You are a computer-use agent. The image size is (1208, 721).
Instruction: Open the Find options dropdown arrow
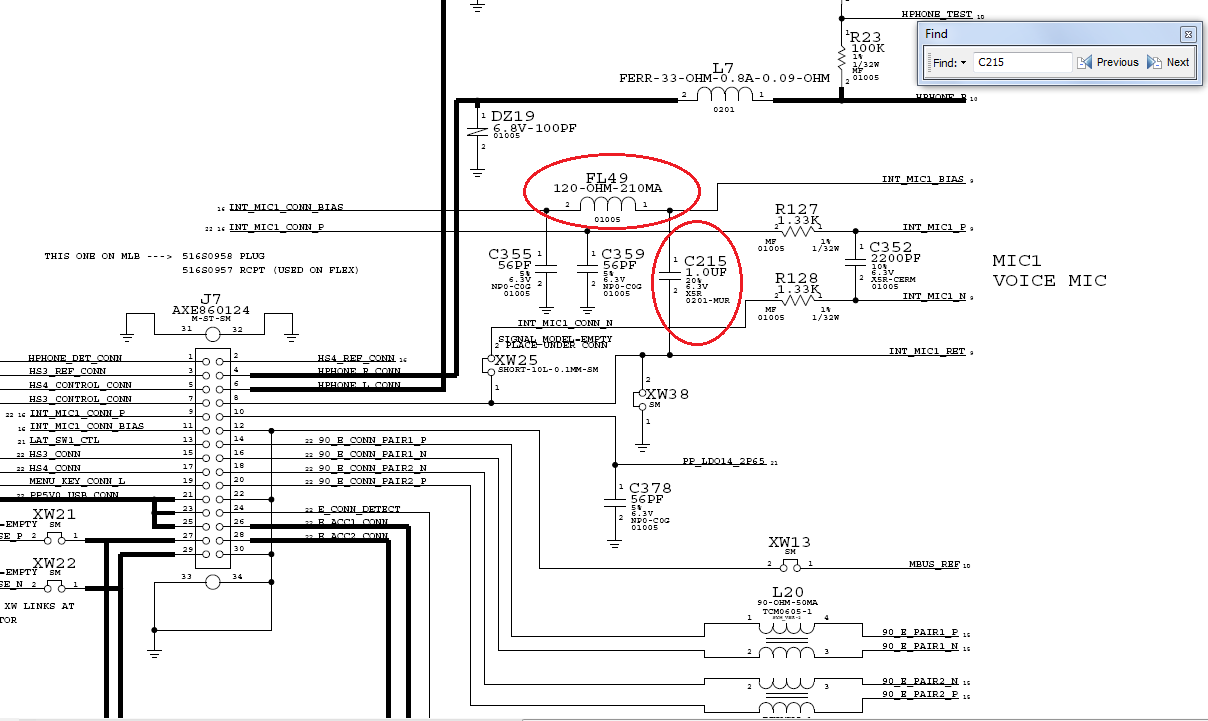coord(964,62)
